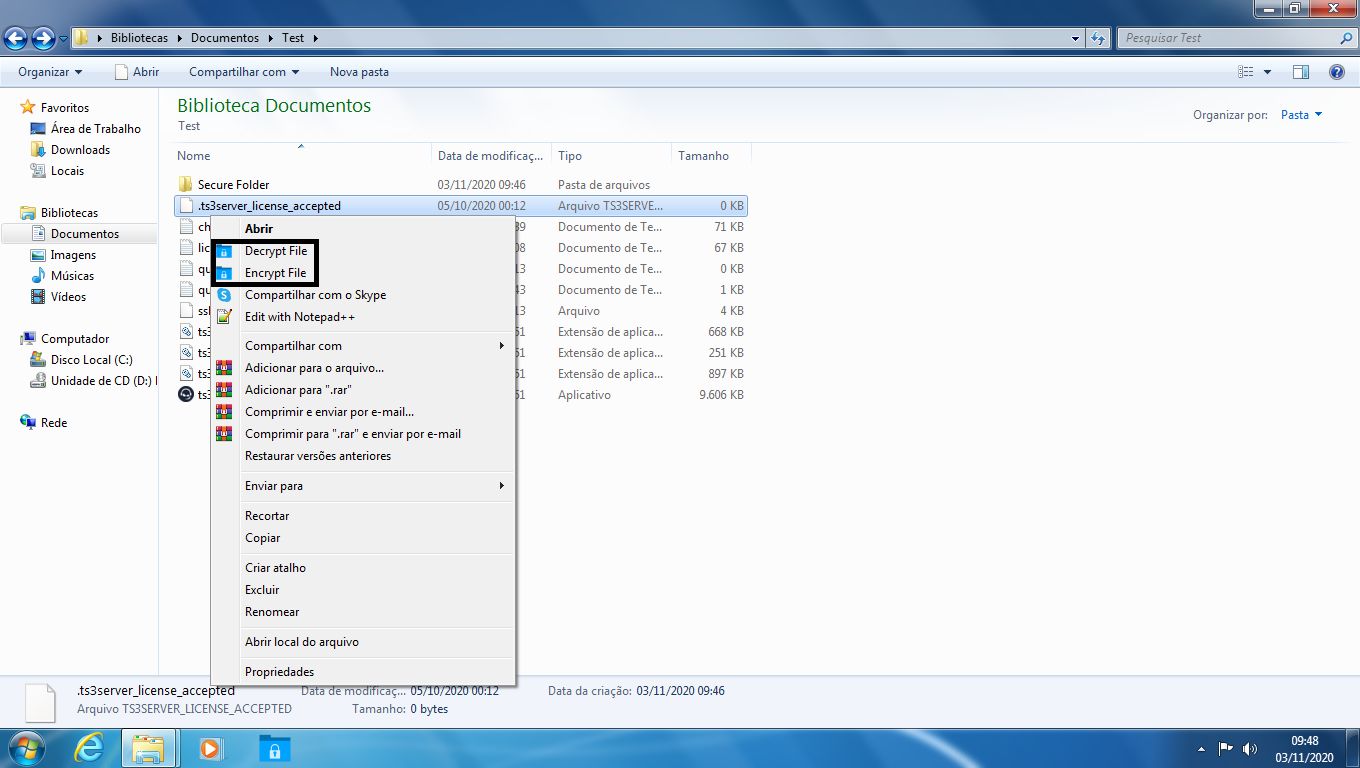Screen dimensions: 1360x768
Task: Sort by the Tamanho column header
Action: [x=711, y=156]
